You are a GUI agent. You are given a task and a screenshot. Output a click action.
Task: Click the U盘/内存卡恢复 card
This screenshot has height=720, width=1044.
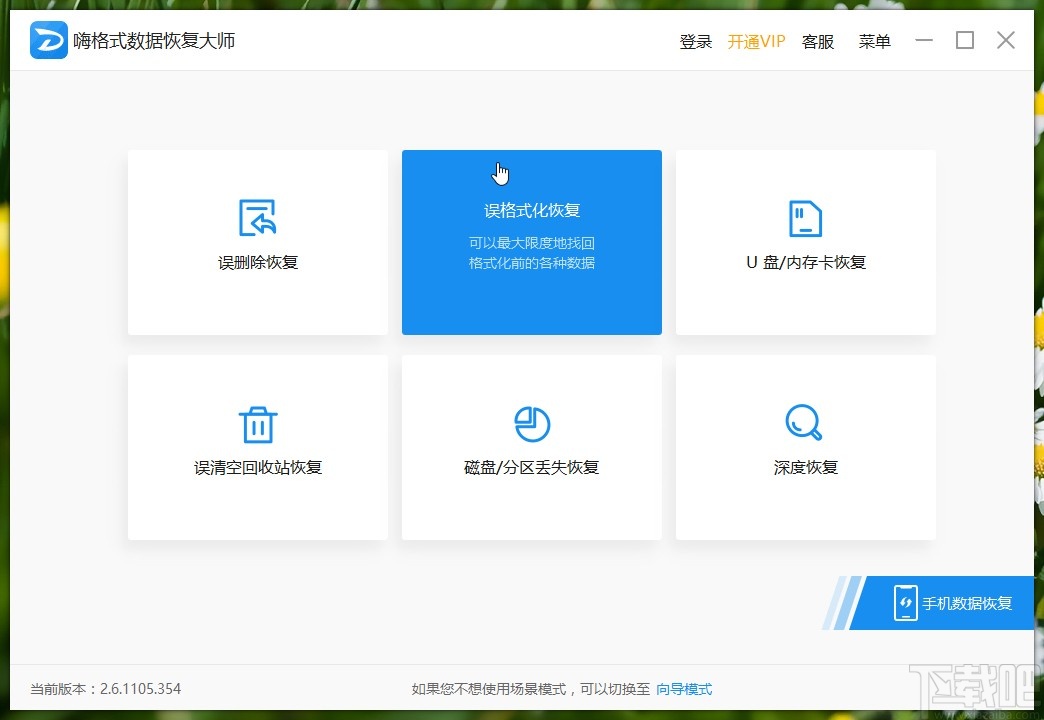point(805,242)
